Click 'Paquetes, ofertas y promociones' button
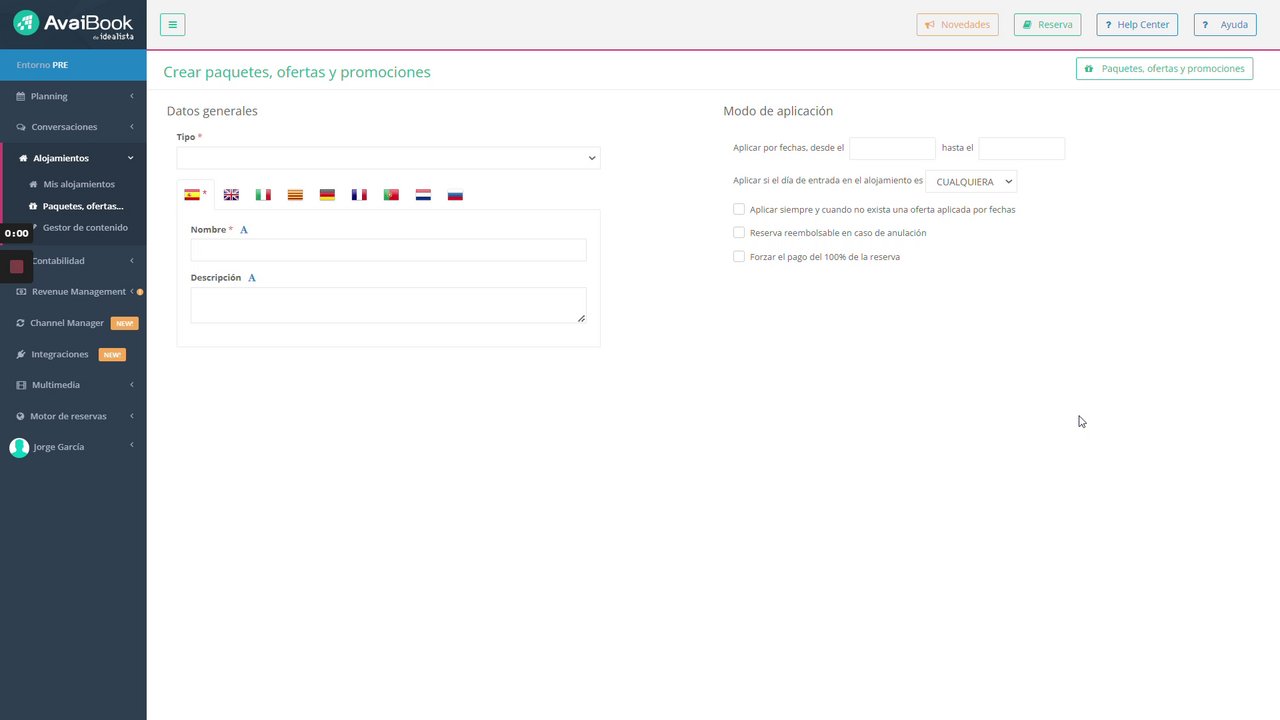Viewport: 1280px width, 720px height. 1164,69
